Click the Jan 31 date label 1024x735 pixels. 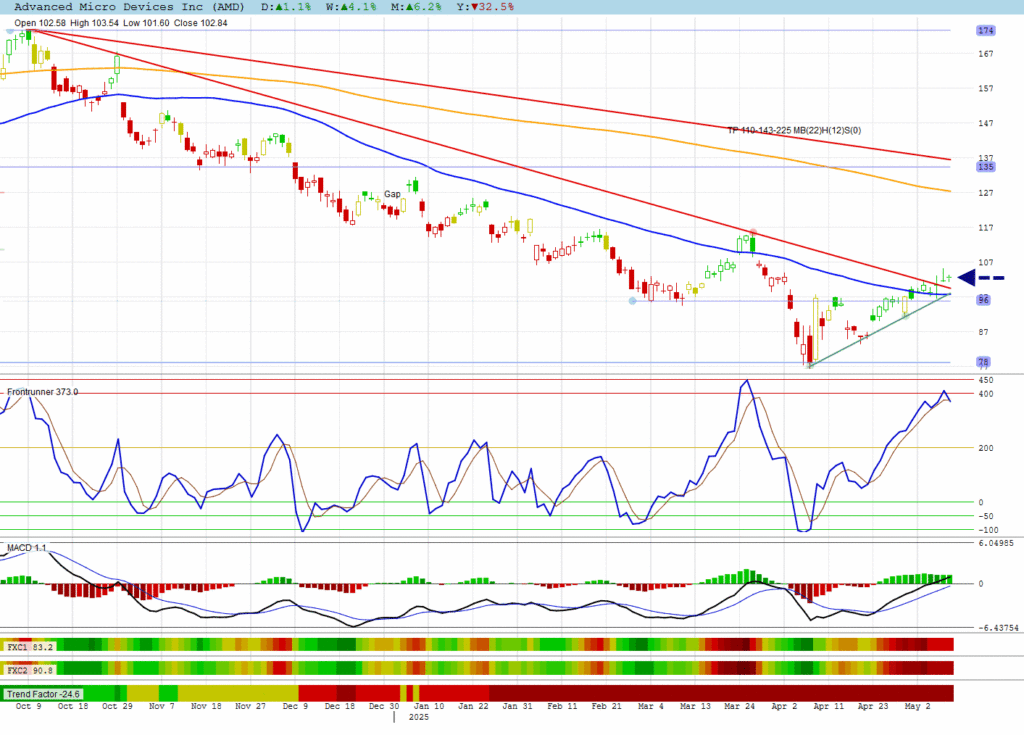[517, 706]
